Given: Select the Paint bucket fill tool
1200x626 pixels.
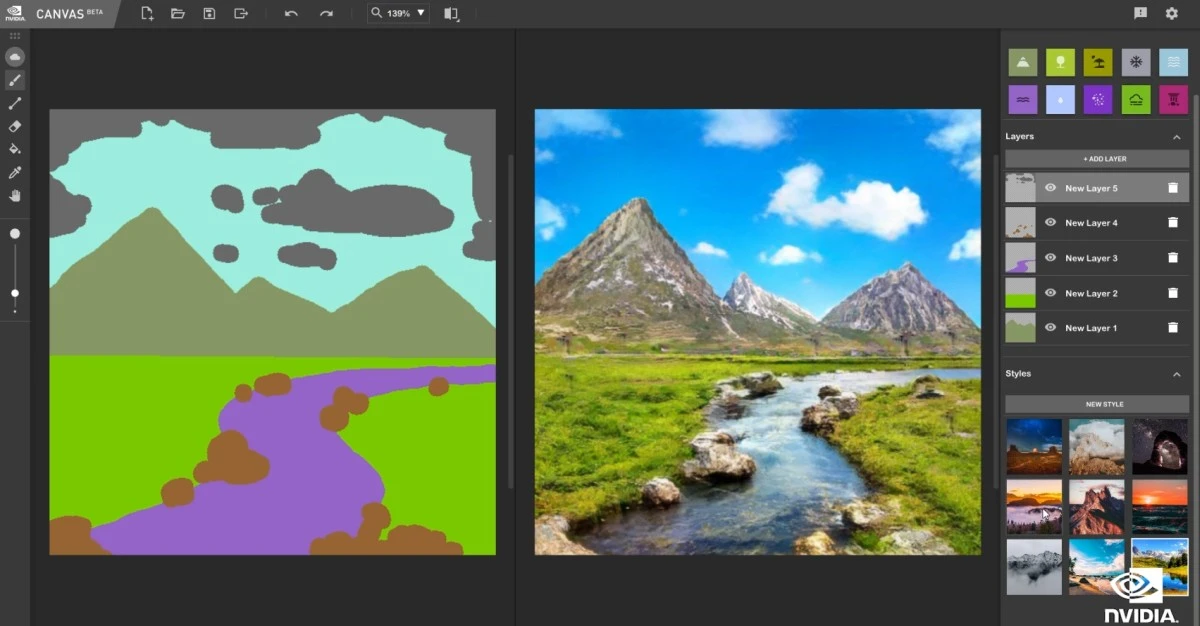Looking at the screenshot, I should point(14,148).
